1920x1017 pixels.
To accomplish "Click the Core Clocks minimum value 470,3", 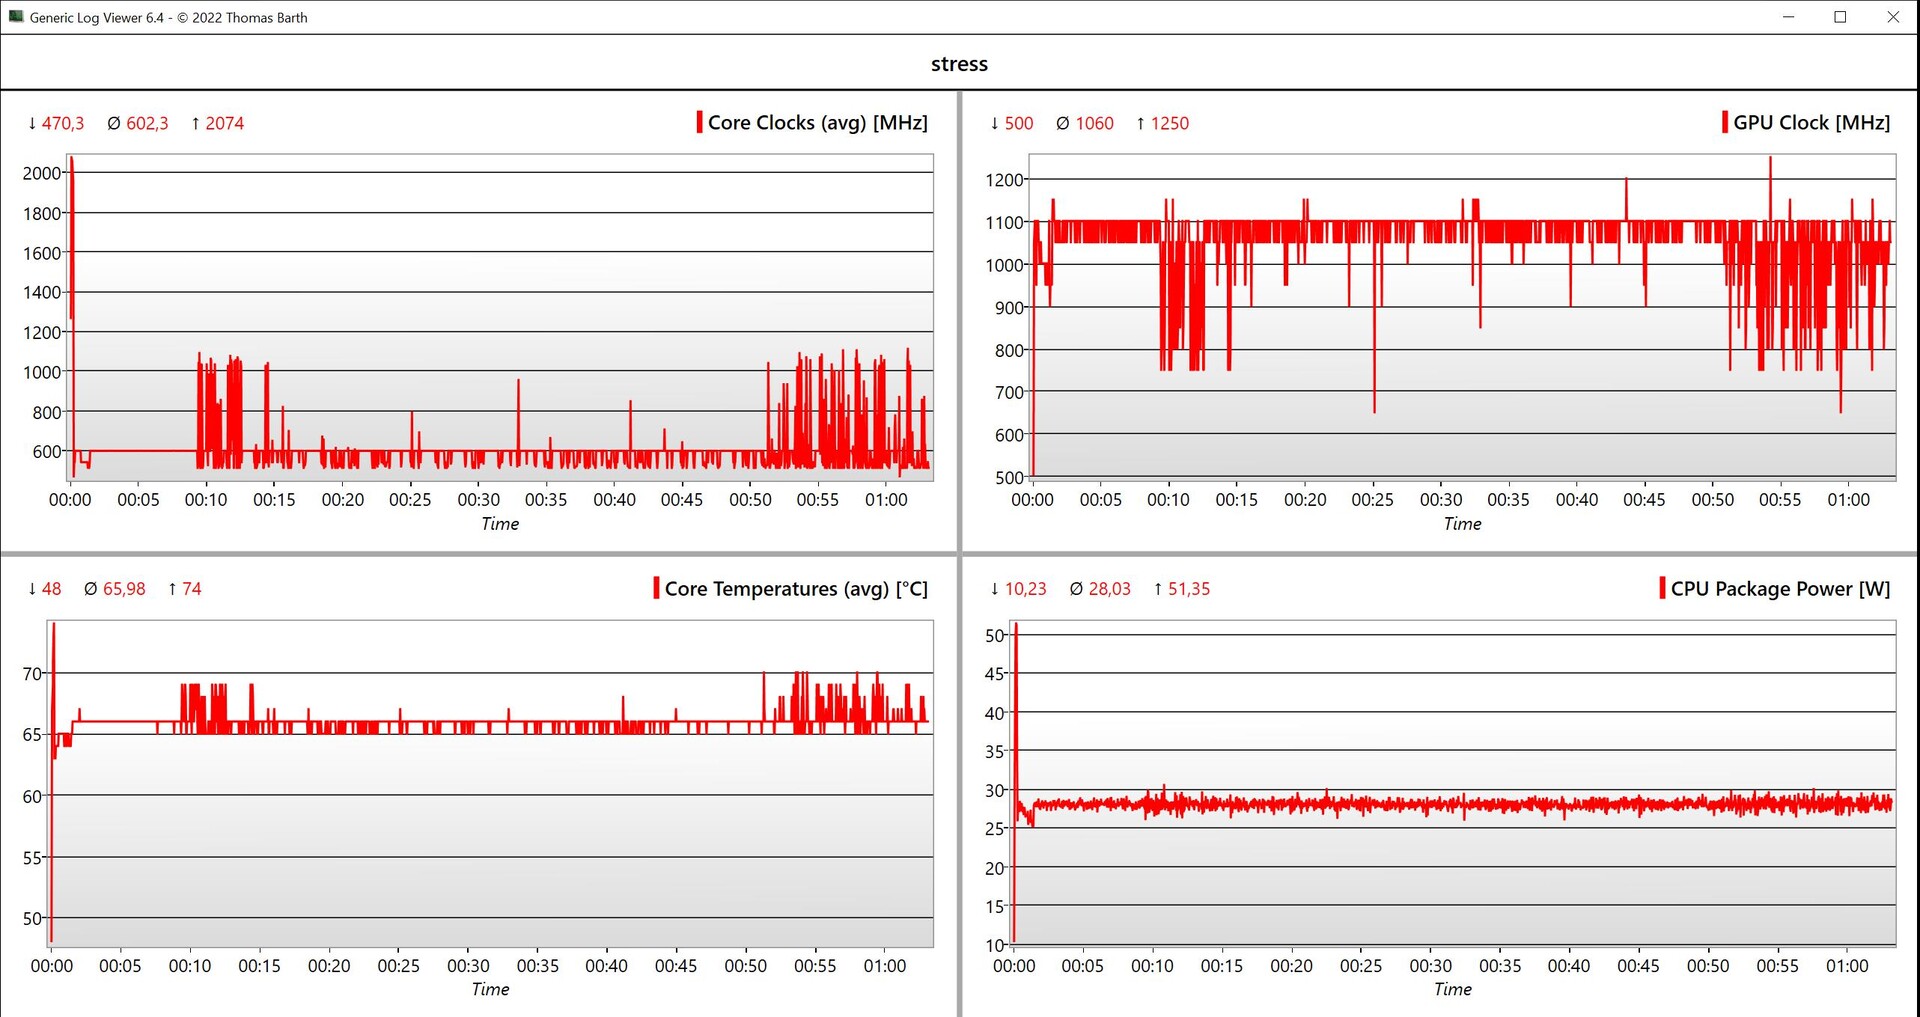I will pyautogui.click(x=62, y=124).
